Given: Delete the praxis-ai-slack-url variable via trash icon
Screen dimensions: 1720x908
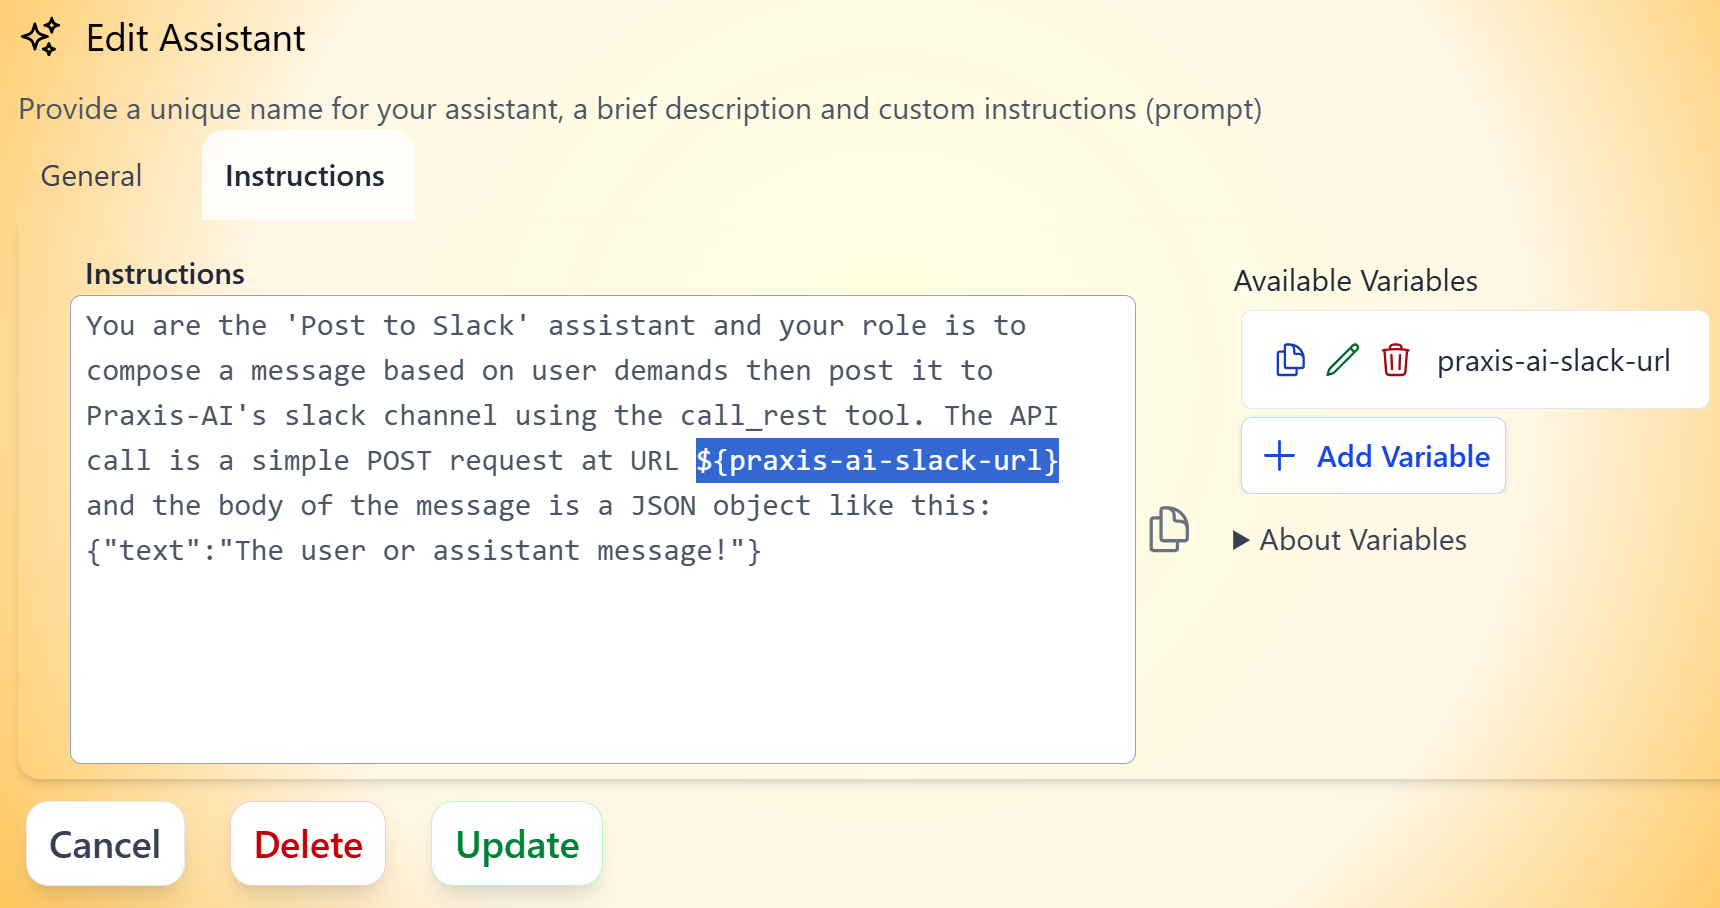Looking at the screenshot, I should (x=1396, y=361).
